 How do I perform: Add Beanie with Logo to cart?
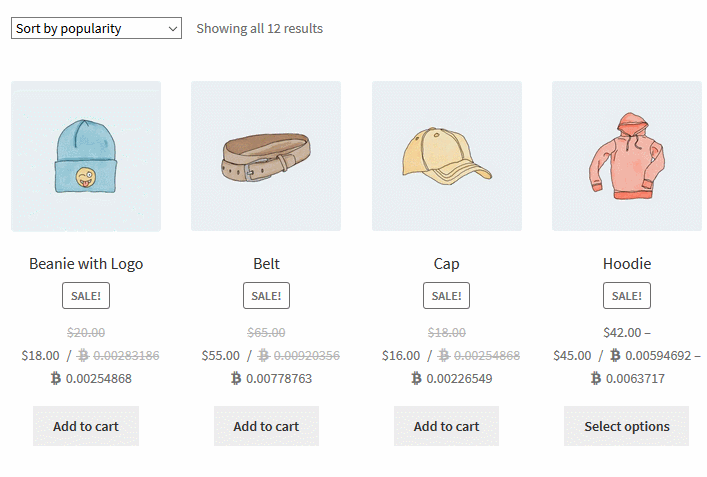click(x=86, y=426)
